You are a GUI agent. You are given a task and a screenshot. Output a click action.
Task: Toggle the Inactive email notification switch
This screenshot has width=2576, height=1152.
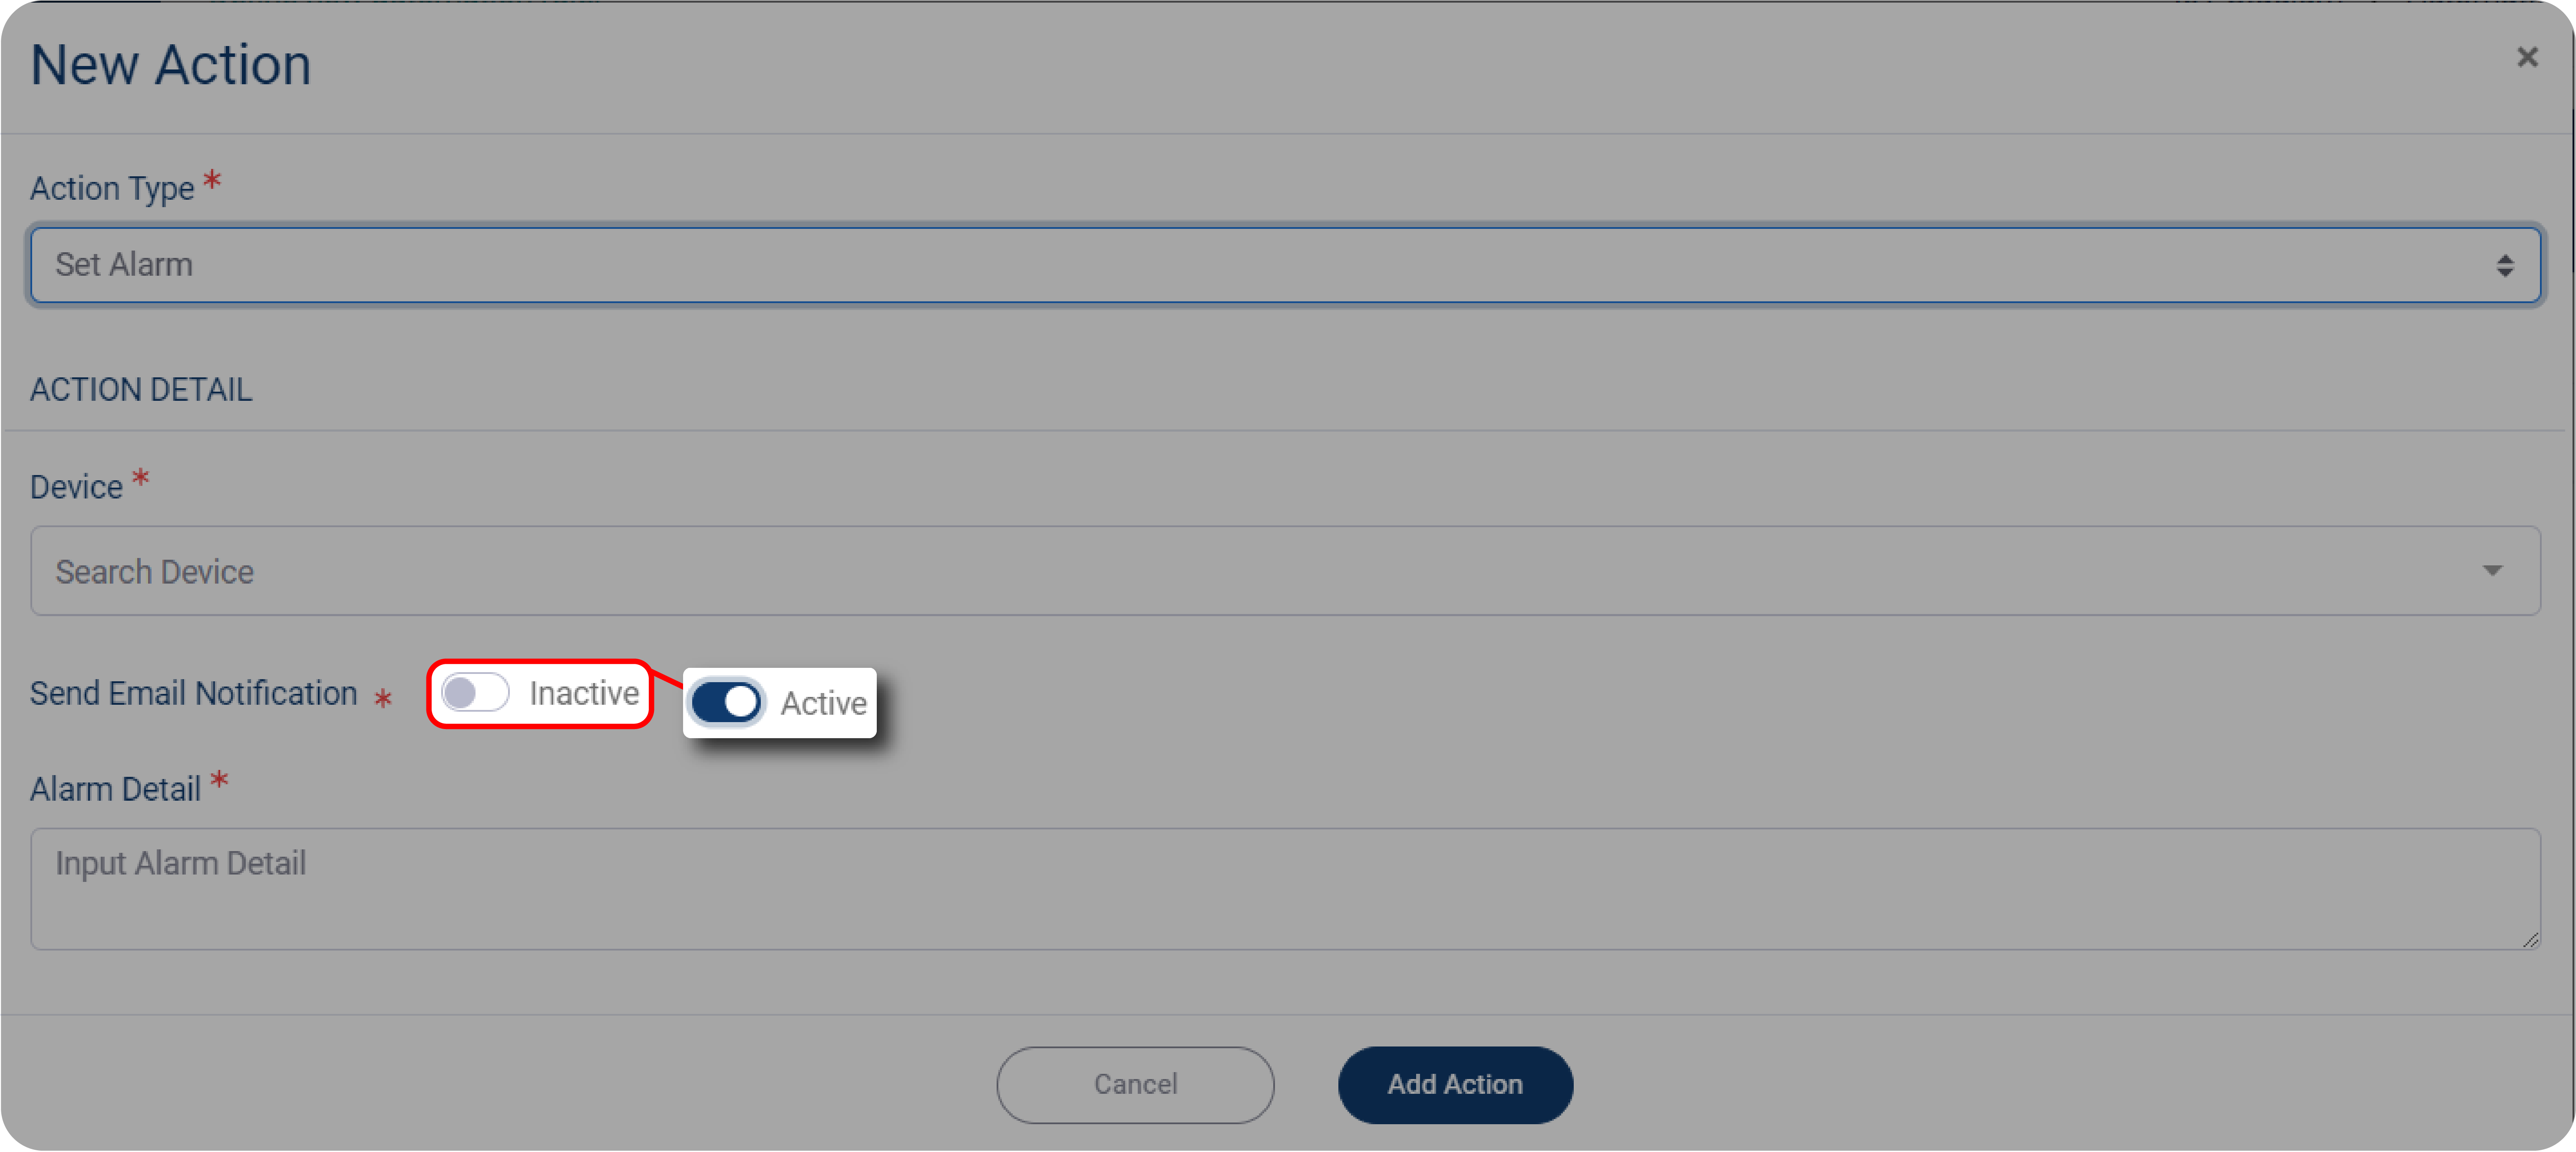(x=475, y=693)
